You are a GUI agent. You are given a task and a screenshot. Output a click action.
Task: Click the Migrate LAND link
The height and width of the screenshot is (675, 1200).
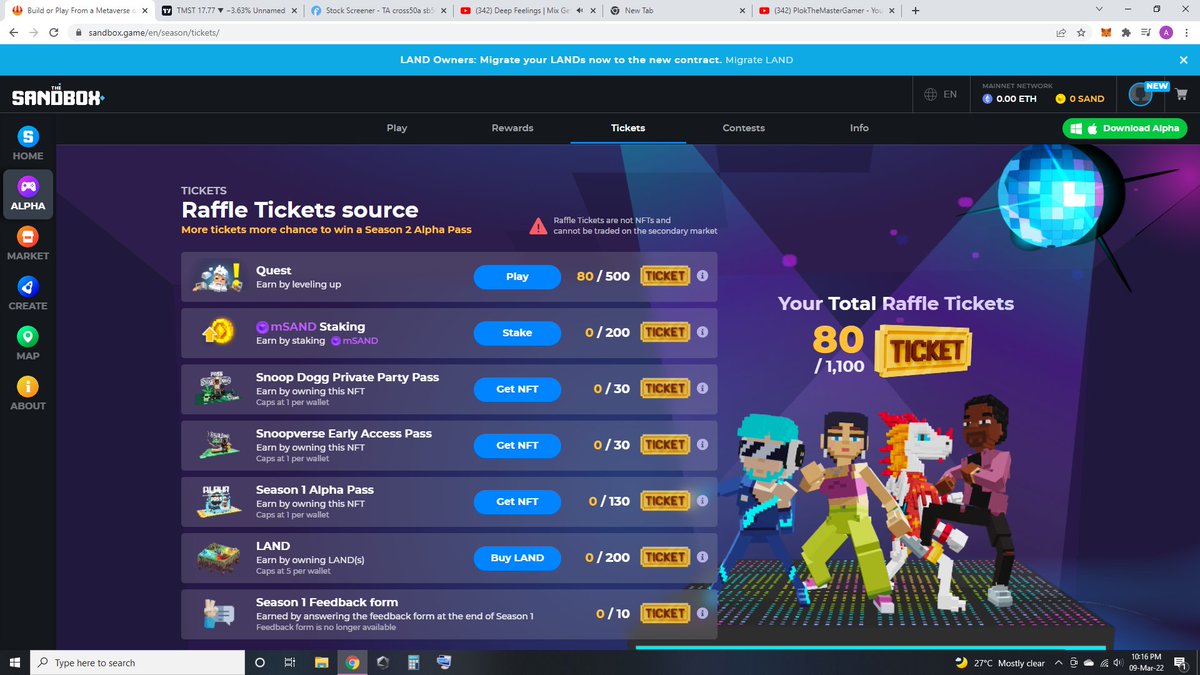tap(759, 60)
